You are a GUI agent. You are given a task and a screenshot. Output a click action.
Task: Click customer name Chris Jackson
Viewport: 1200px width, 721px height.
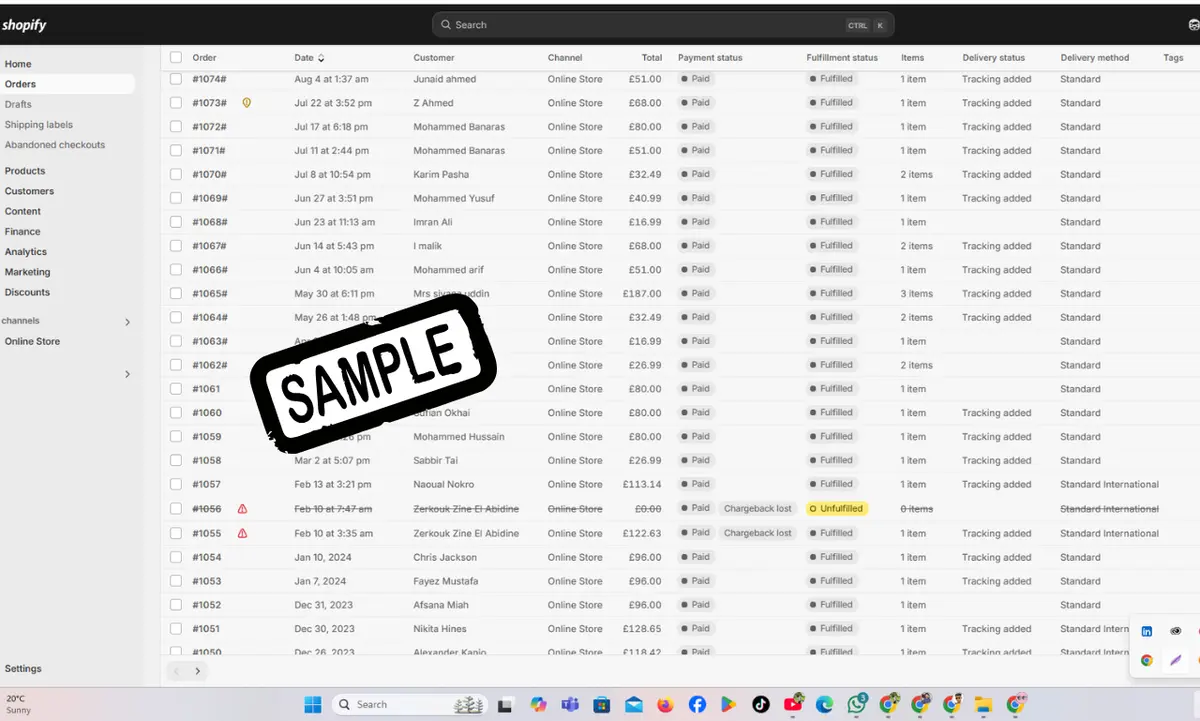point(445,557)
